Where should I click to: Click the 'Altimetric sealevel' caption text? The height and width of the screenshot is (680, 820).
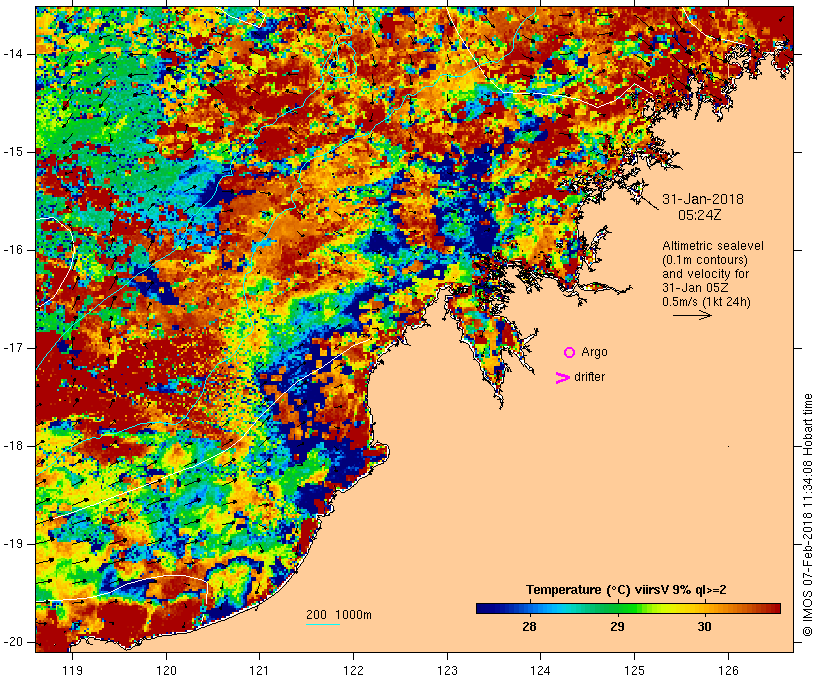(x=713, y=246)
